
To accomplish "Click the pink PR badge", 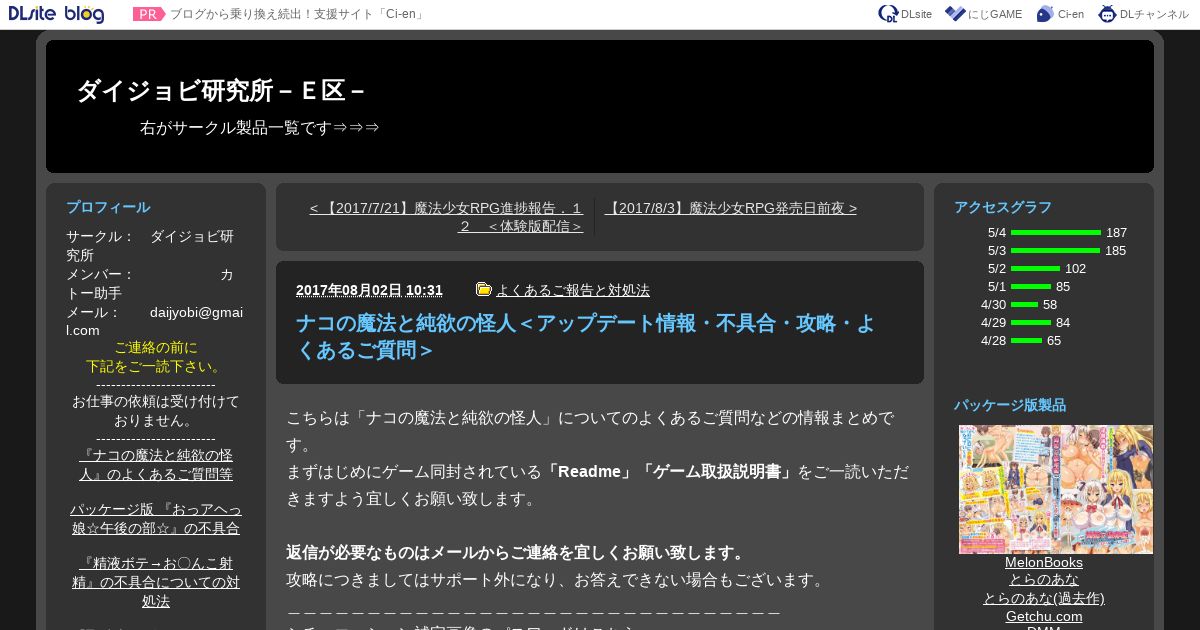I will pos(149,14).
